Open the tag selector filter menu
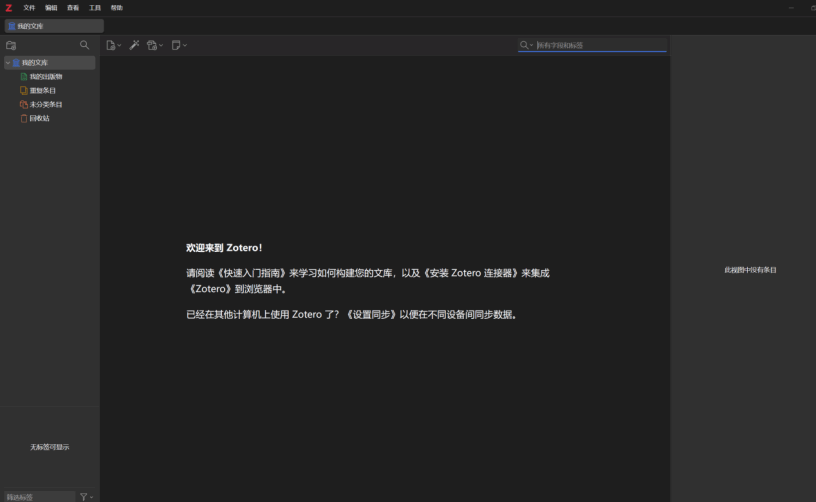The height and width of the screenshot is (502, 816). coord(86,497)
